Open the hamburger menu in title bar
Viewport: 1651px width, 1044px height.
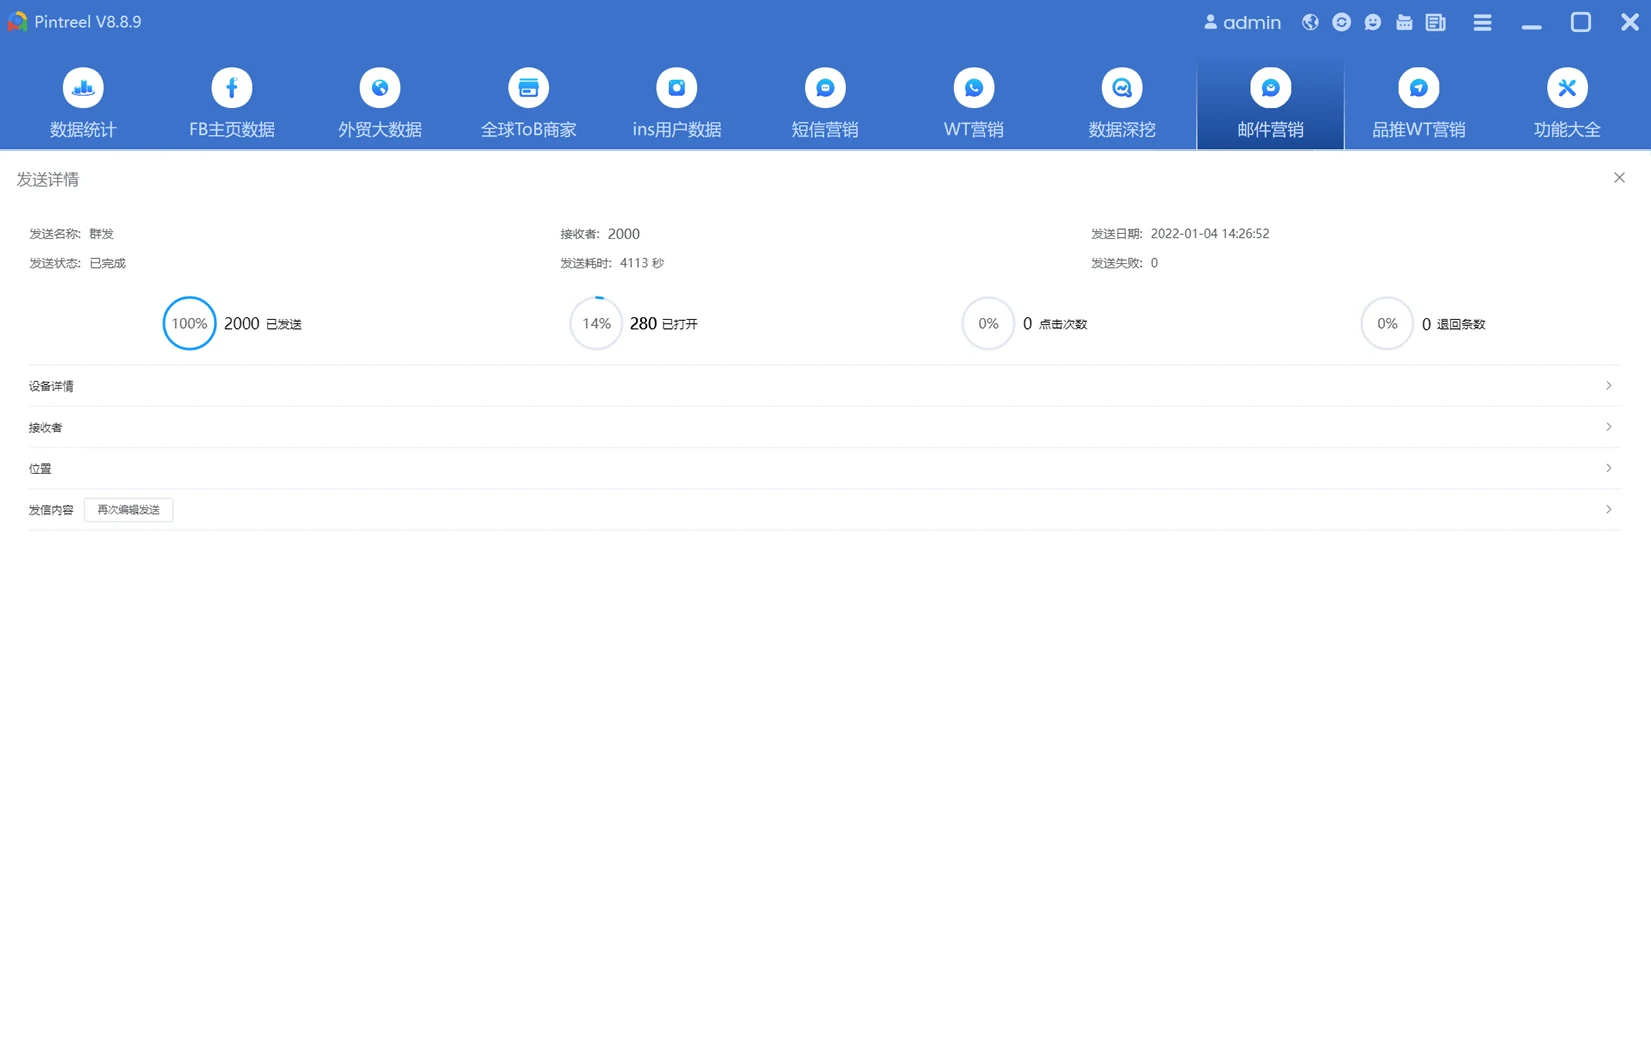coord(1482,22)
